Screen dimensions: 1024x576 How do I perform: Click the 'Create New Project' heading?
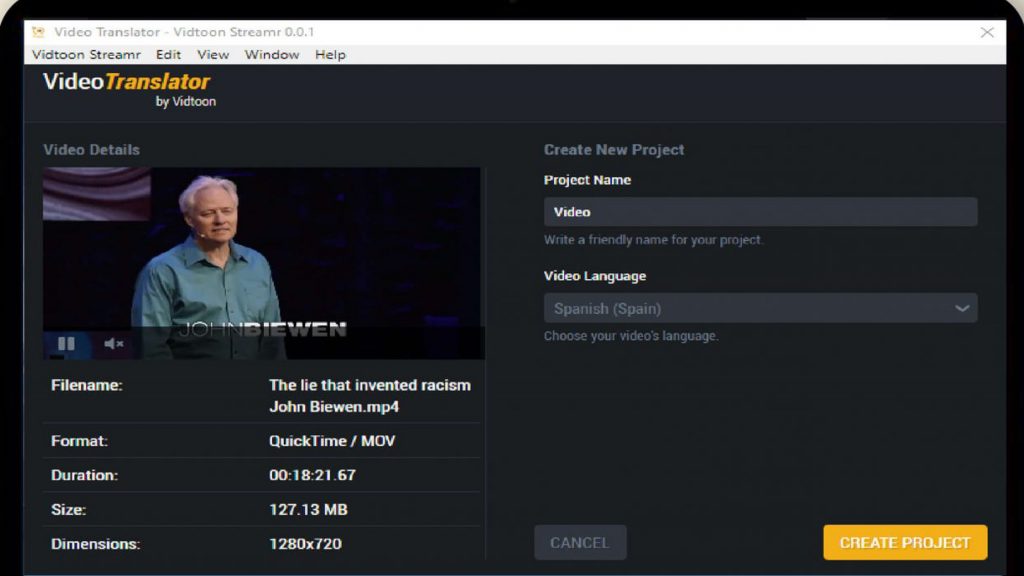[x=614, y=150]
